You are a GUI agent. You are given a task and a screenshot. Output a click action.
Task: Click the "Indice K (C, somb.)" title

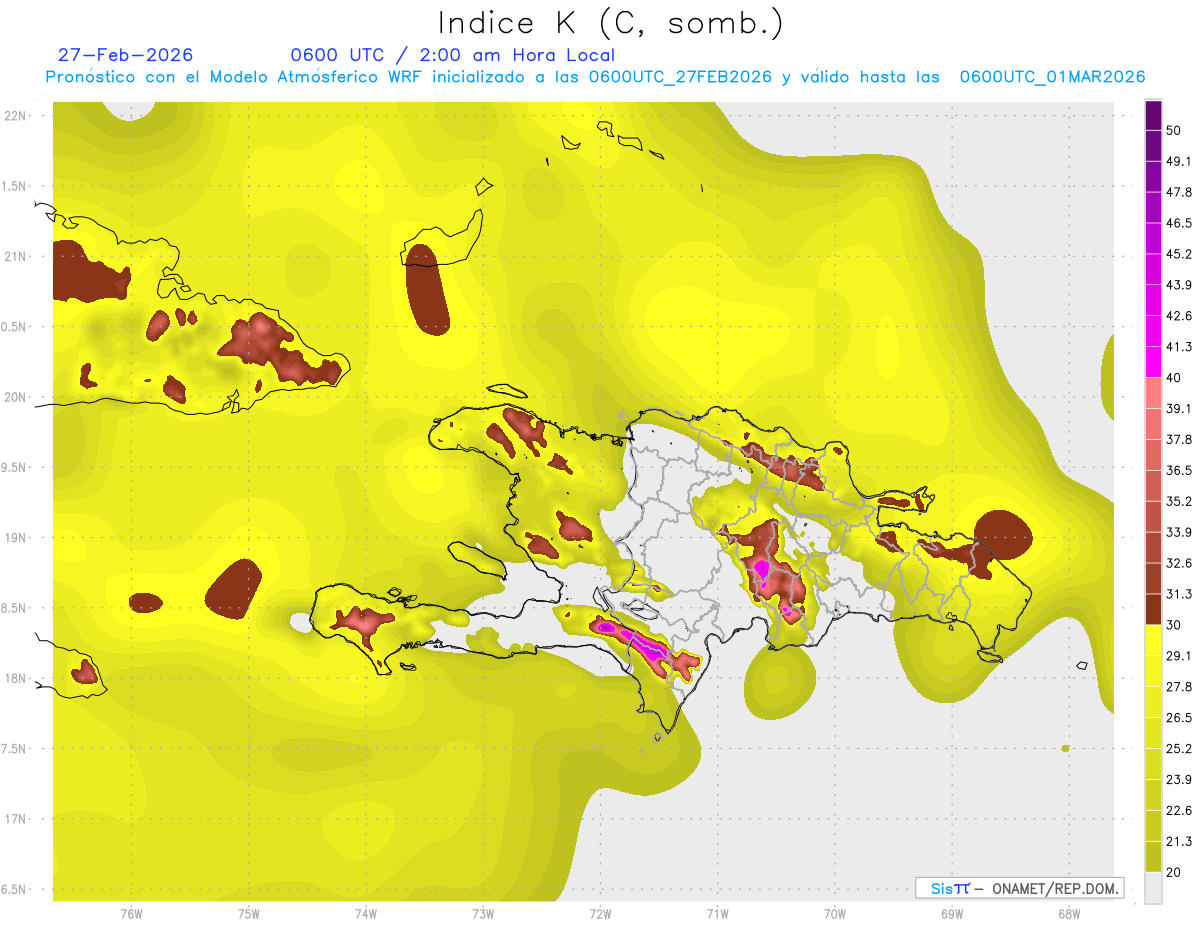[x=611, y=23]
